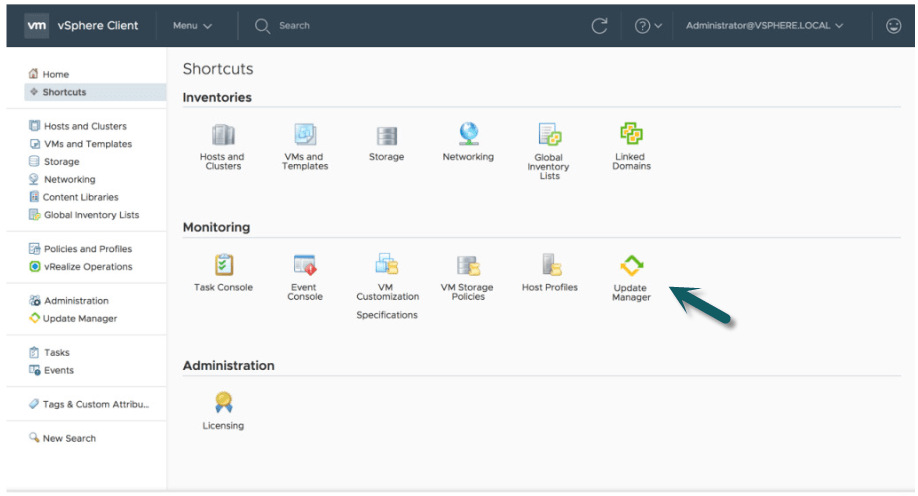Click the vRealize Operations sidebar link
This screenshot has width=918, height=496.
click(x=88, y=267)
